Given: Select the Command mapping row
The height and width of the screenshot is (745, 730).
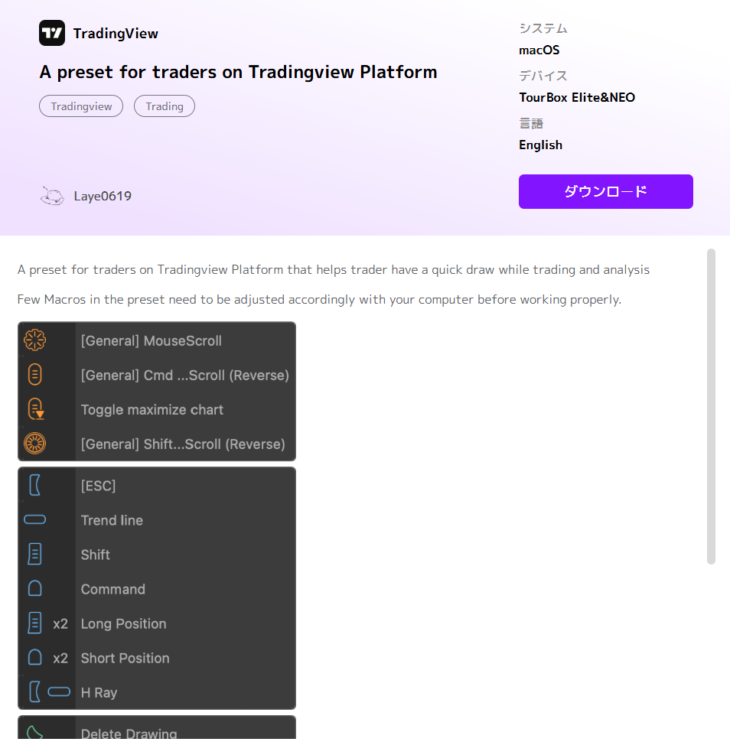Looking at the screenshot, I should coord(156,589).
